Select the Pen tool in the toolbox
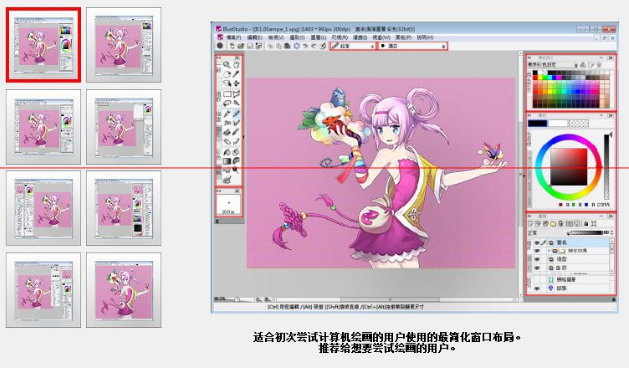This screenshot has height=368, width=629. coord(227,114)
